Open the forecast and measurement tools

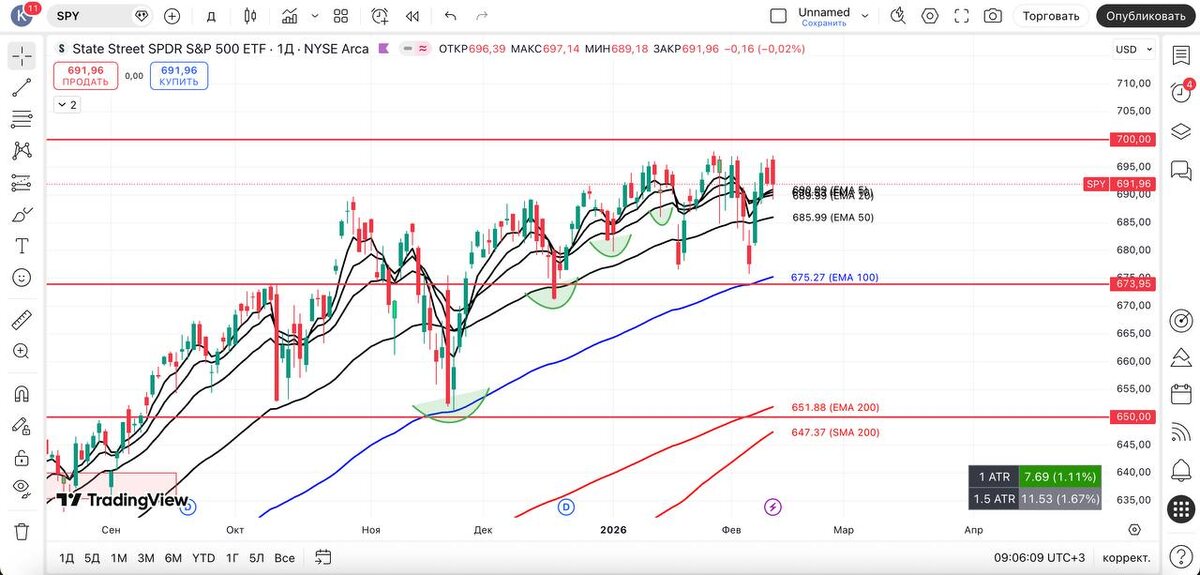[22, 183]
